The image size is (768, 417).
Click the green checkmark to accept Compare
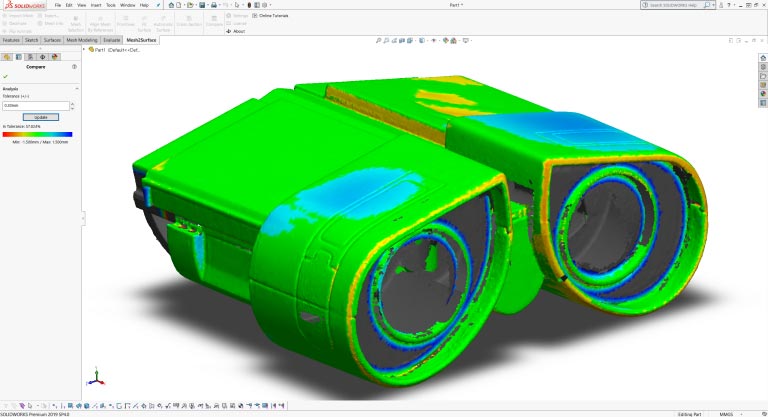(x=5, y=76)
